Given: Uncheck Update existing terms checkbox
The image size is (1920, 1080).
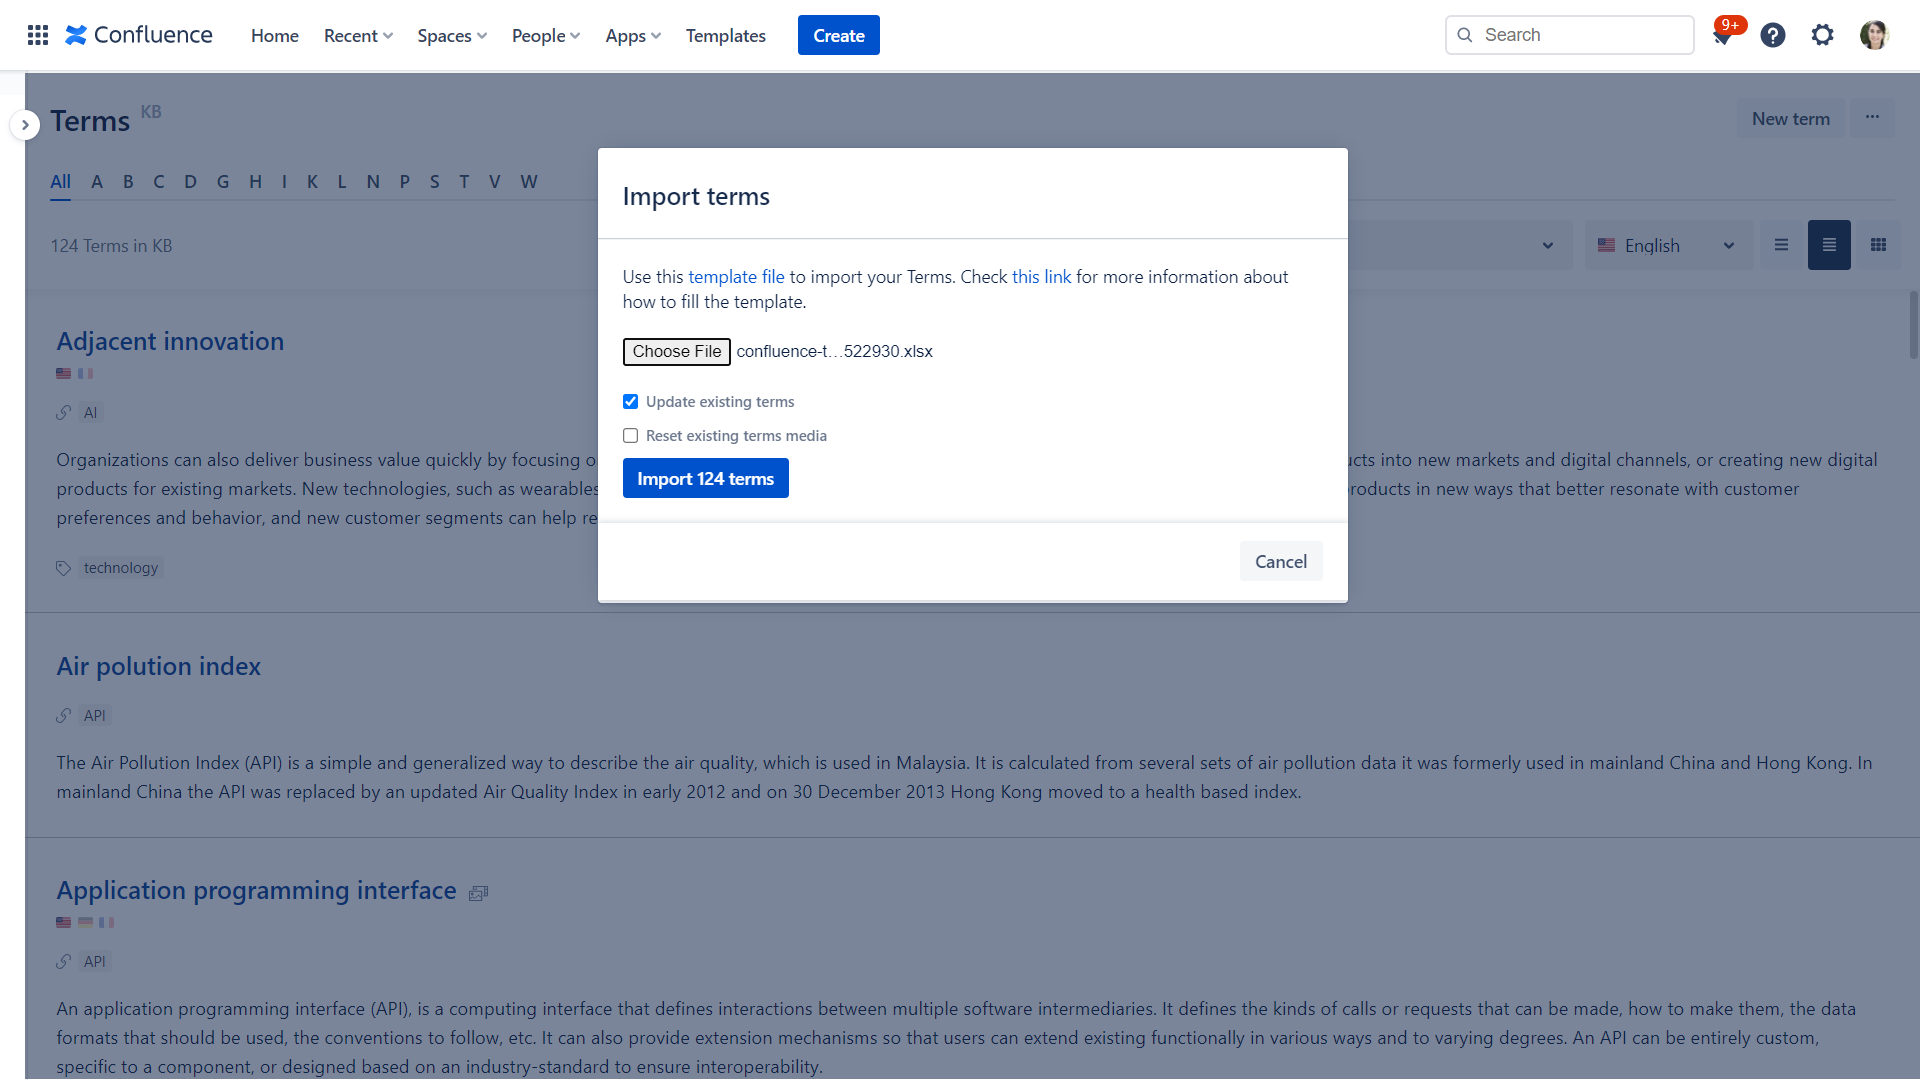Looking at the screenshot, I should [x=630, y=402].
